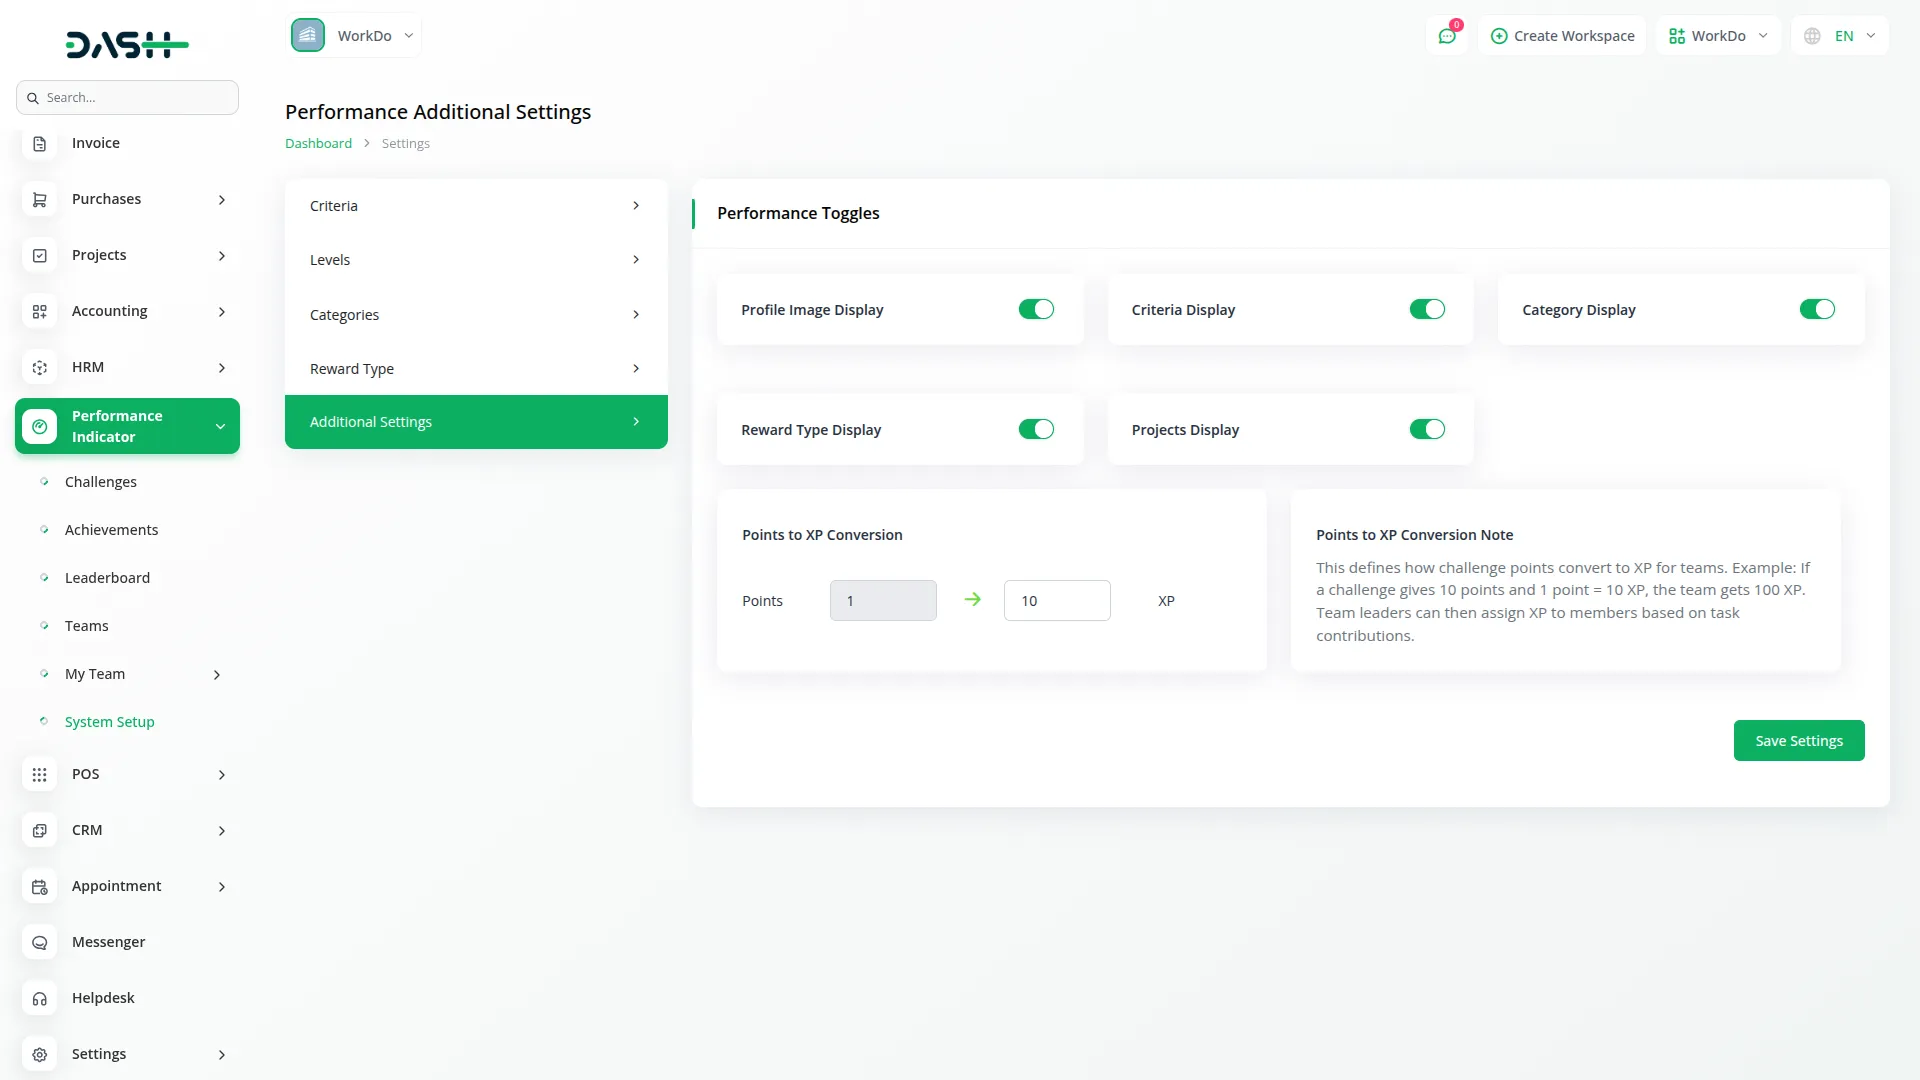This screenshot has width=1920, height=1080.
Task: Turn off the Projects Display switch
Action: click(1427, 430)
